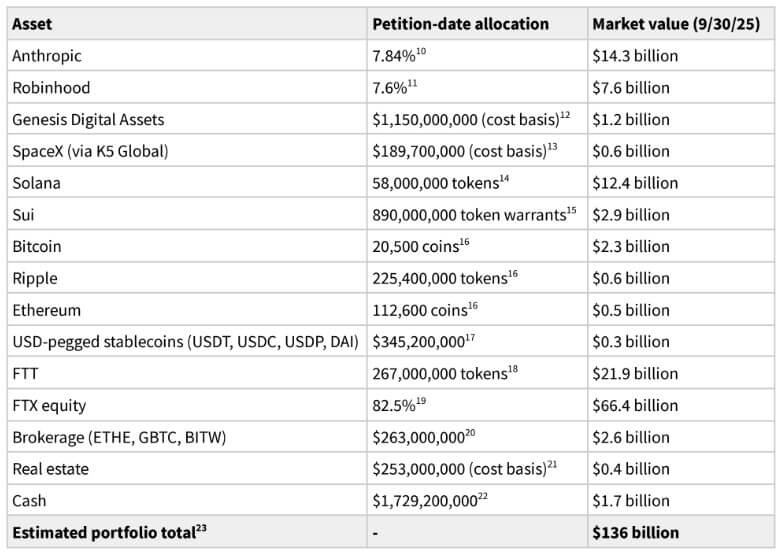
Task: Open footnote 15 on Sui token warrants
Action: pos(572,211)
